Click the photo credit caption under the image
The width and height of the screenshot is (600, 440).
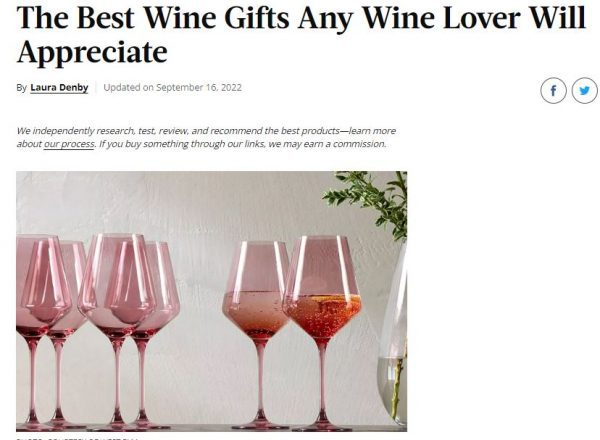tap(77, 438)
